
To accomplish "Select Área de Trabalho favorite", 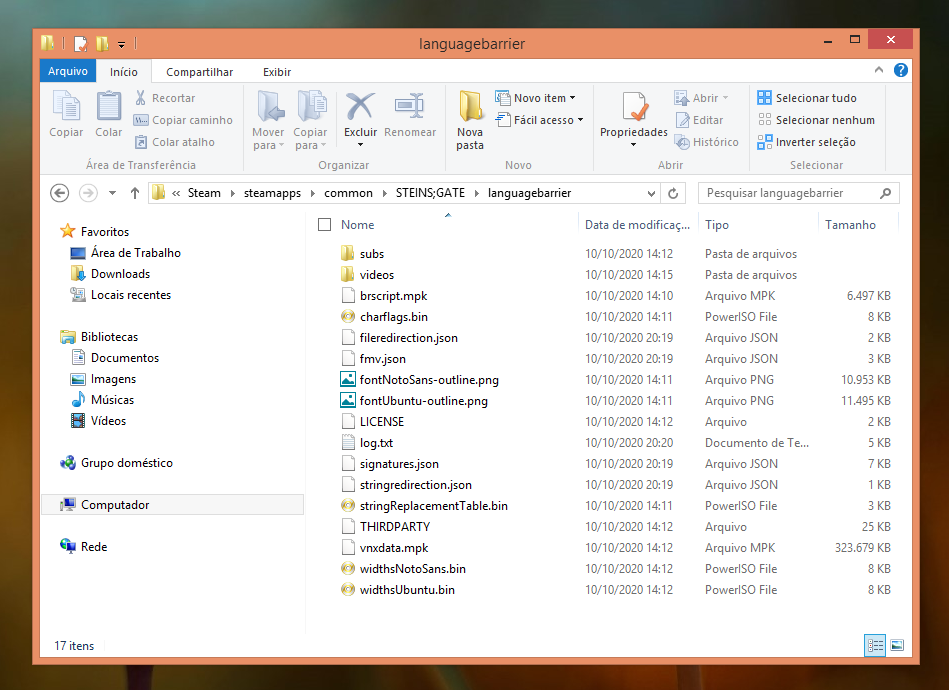I will point(126,253).
